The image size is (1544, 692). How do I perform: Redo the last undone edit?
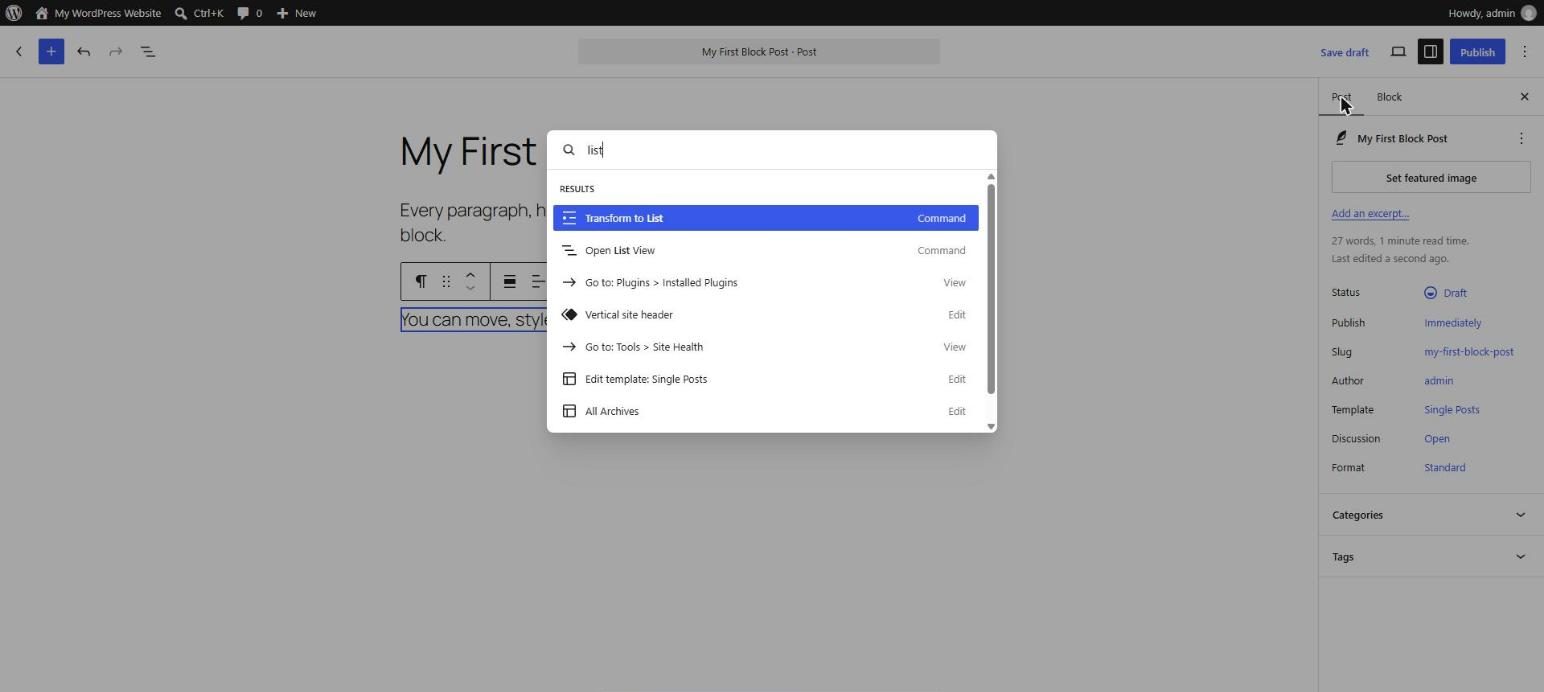tap(116, 52)
